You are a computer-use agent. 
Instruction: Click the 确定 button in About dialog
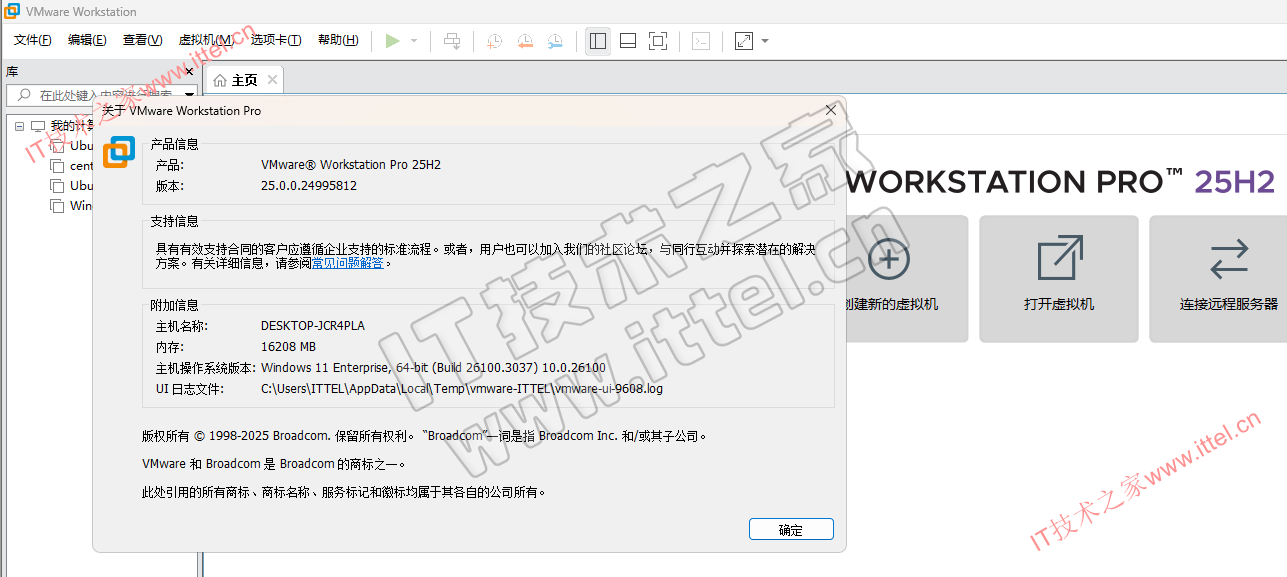(x=790, y=530)
